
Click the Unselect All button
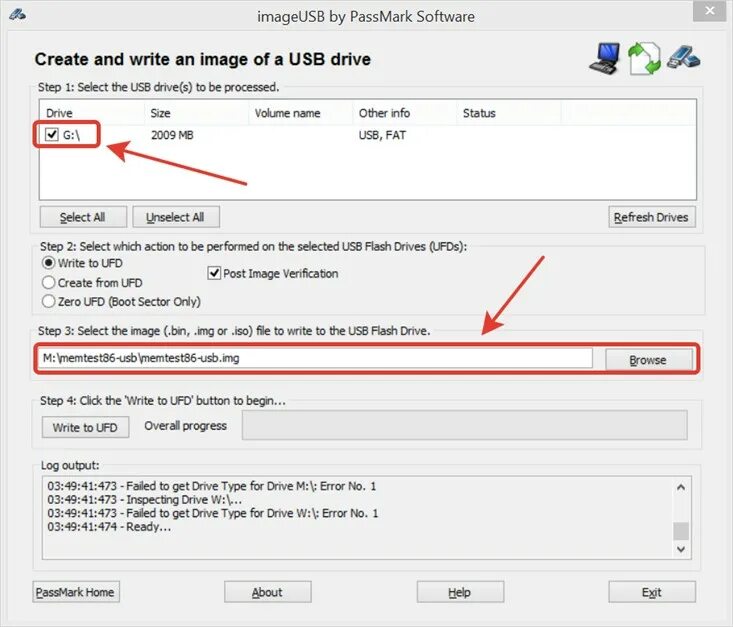pos(176,217)
